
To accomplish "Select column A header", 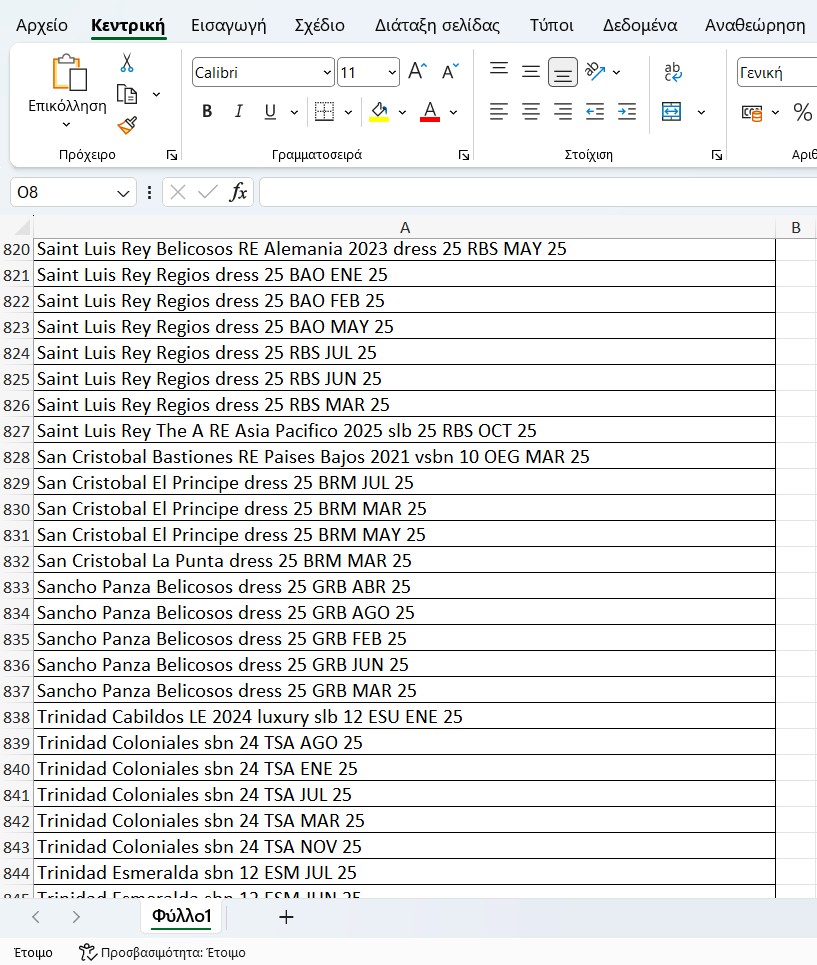I will [404, 228].
